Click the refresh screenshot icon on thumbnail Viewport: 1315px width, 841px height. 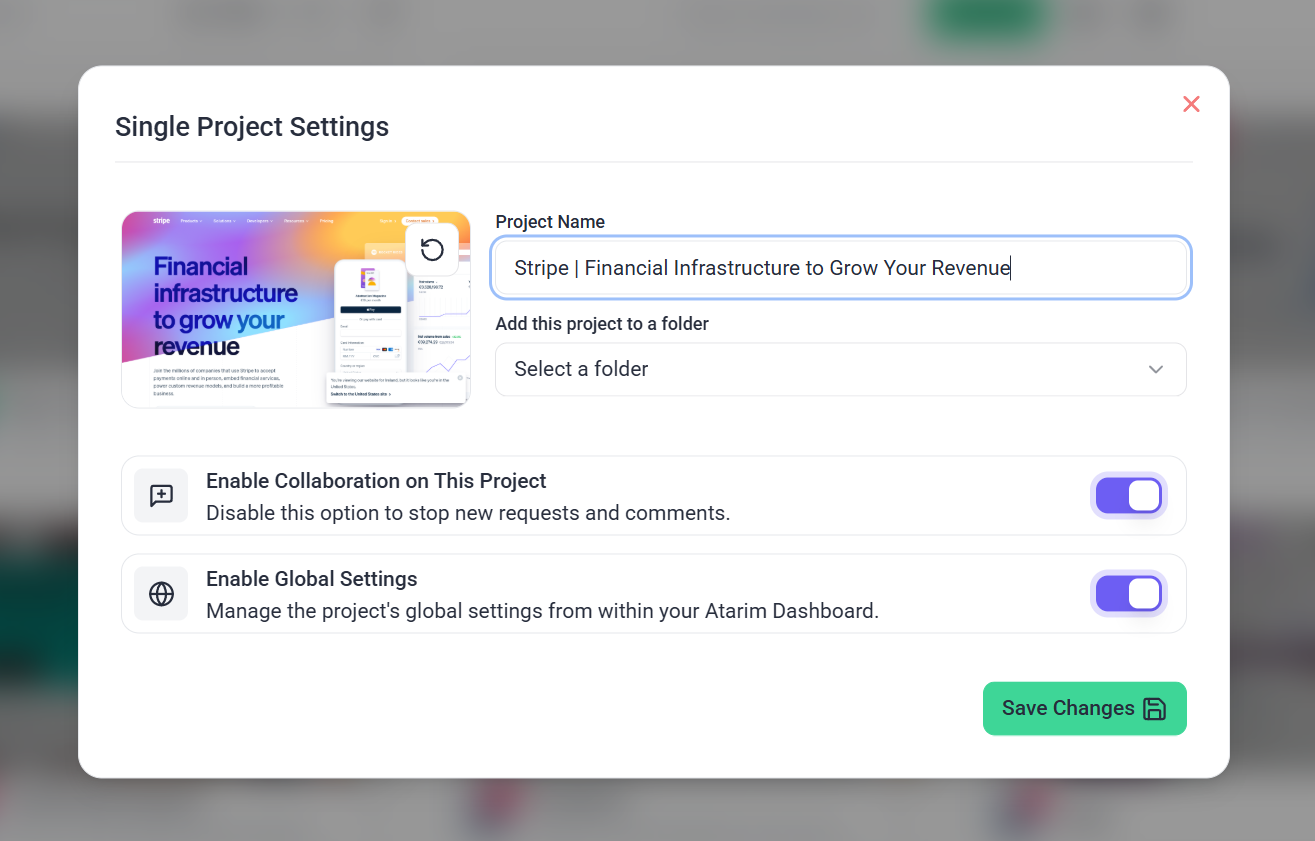[x=432, y=249]
